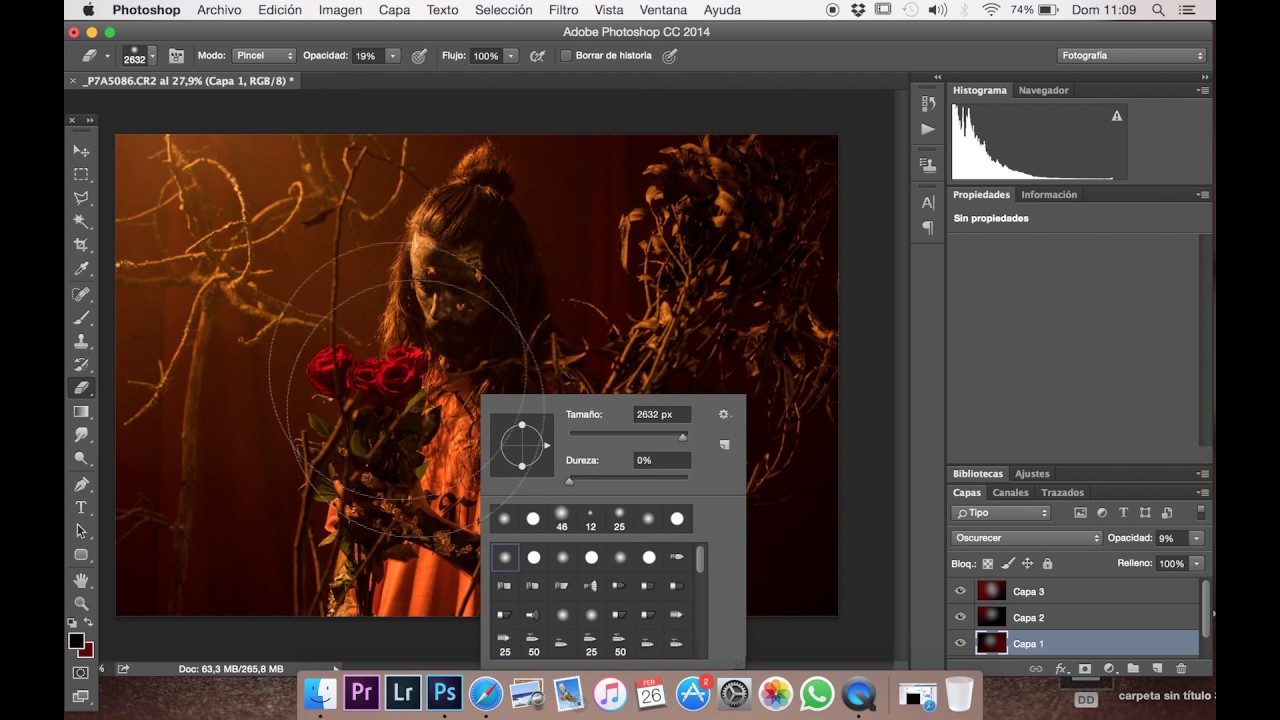This screenshot has height=720, width=1280.
Task: Hide the Capa 1 layer
Action: (961, 644)
